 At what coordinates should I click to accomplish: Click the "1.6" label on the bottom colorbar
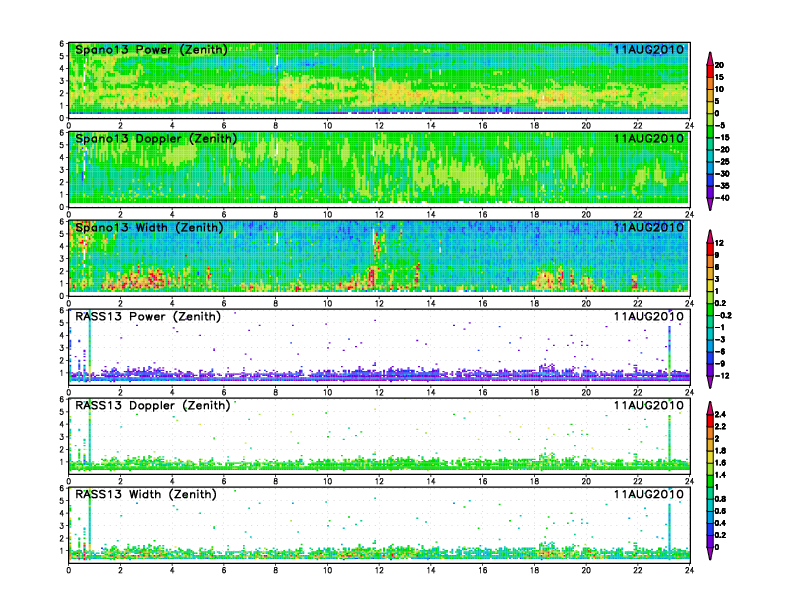[x=720, y=463]
